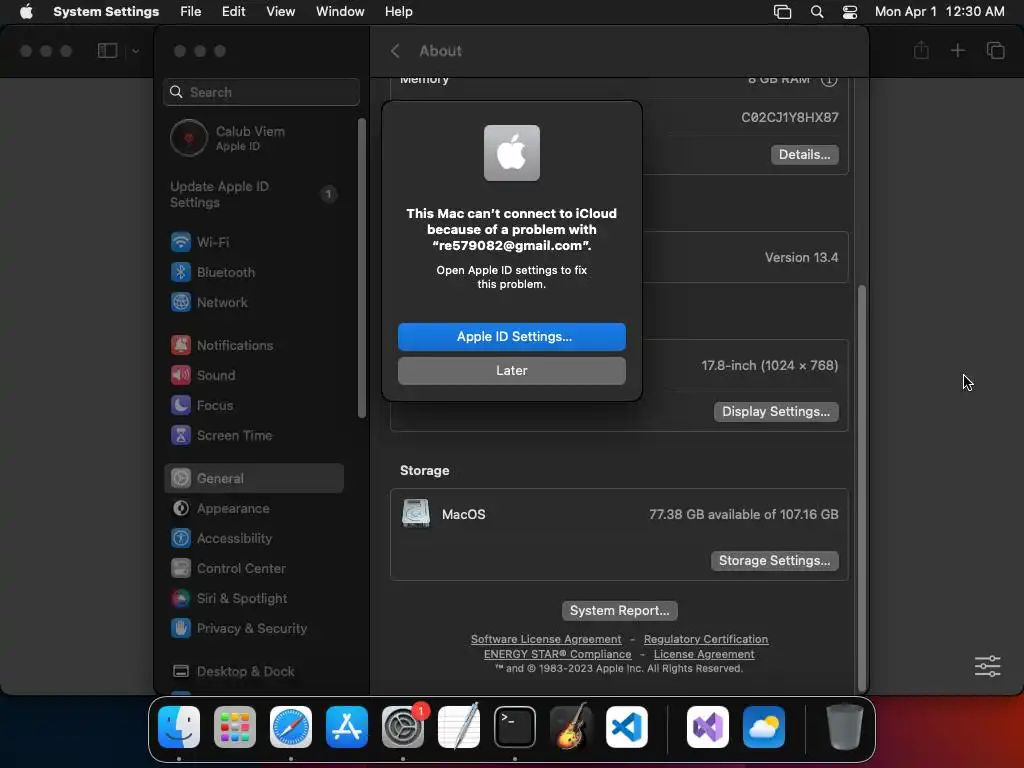Viewport: 1024px width, 768px height.
Task: Open the System Report
Action: (x=619, y=610)
